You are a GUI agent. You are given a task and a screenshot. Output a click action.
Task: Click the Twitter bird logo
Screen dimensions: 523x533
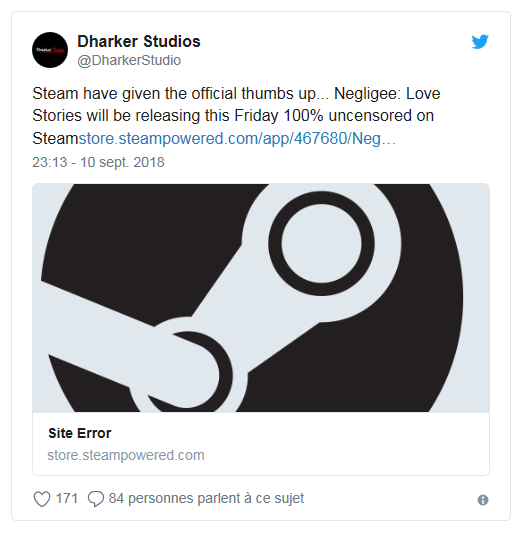tap(480, 41)
